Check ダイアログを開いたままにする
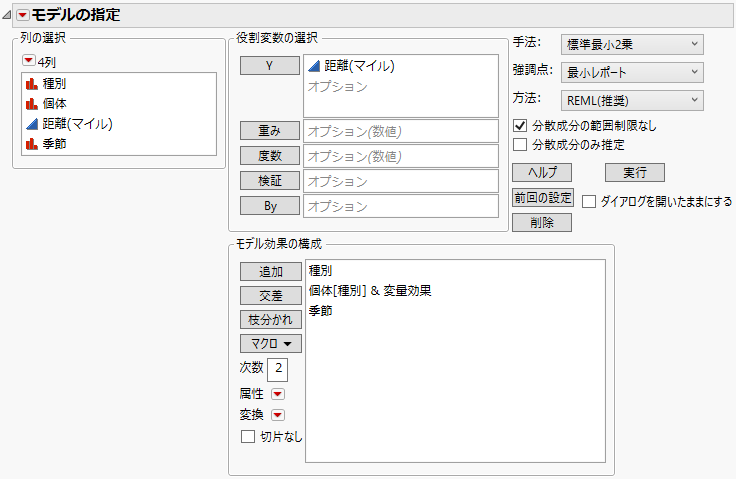Image resolution: width=736 pixels, height=479 pixels. [589, 201]
